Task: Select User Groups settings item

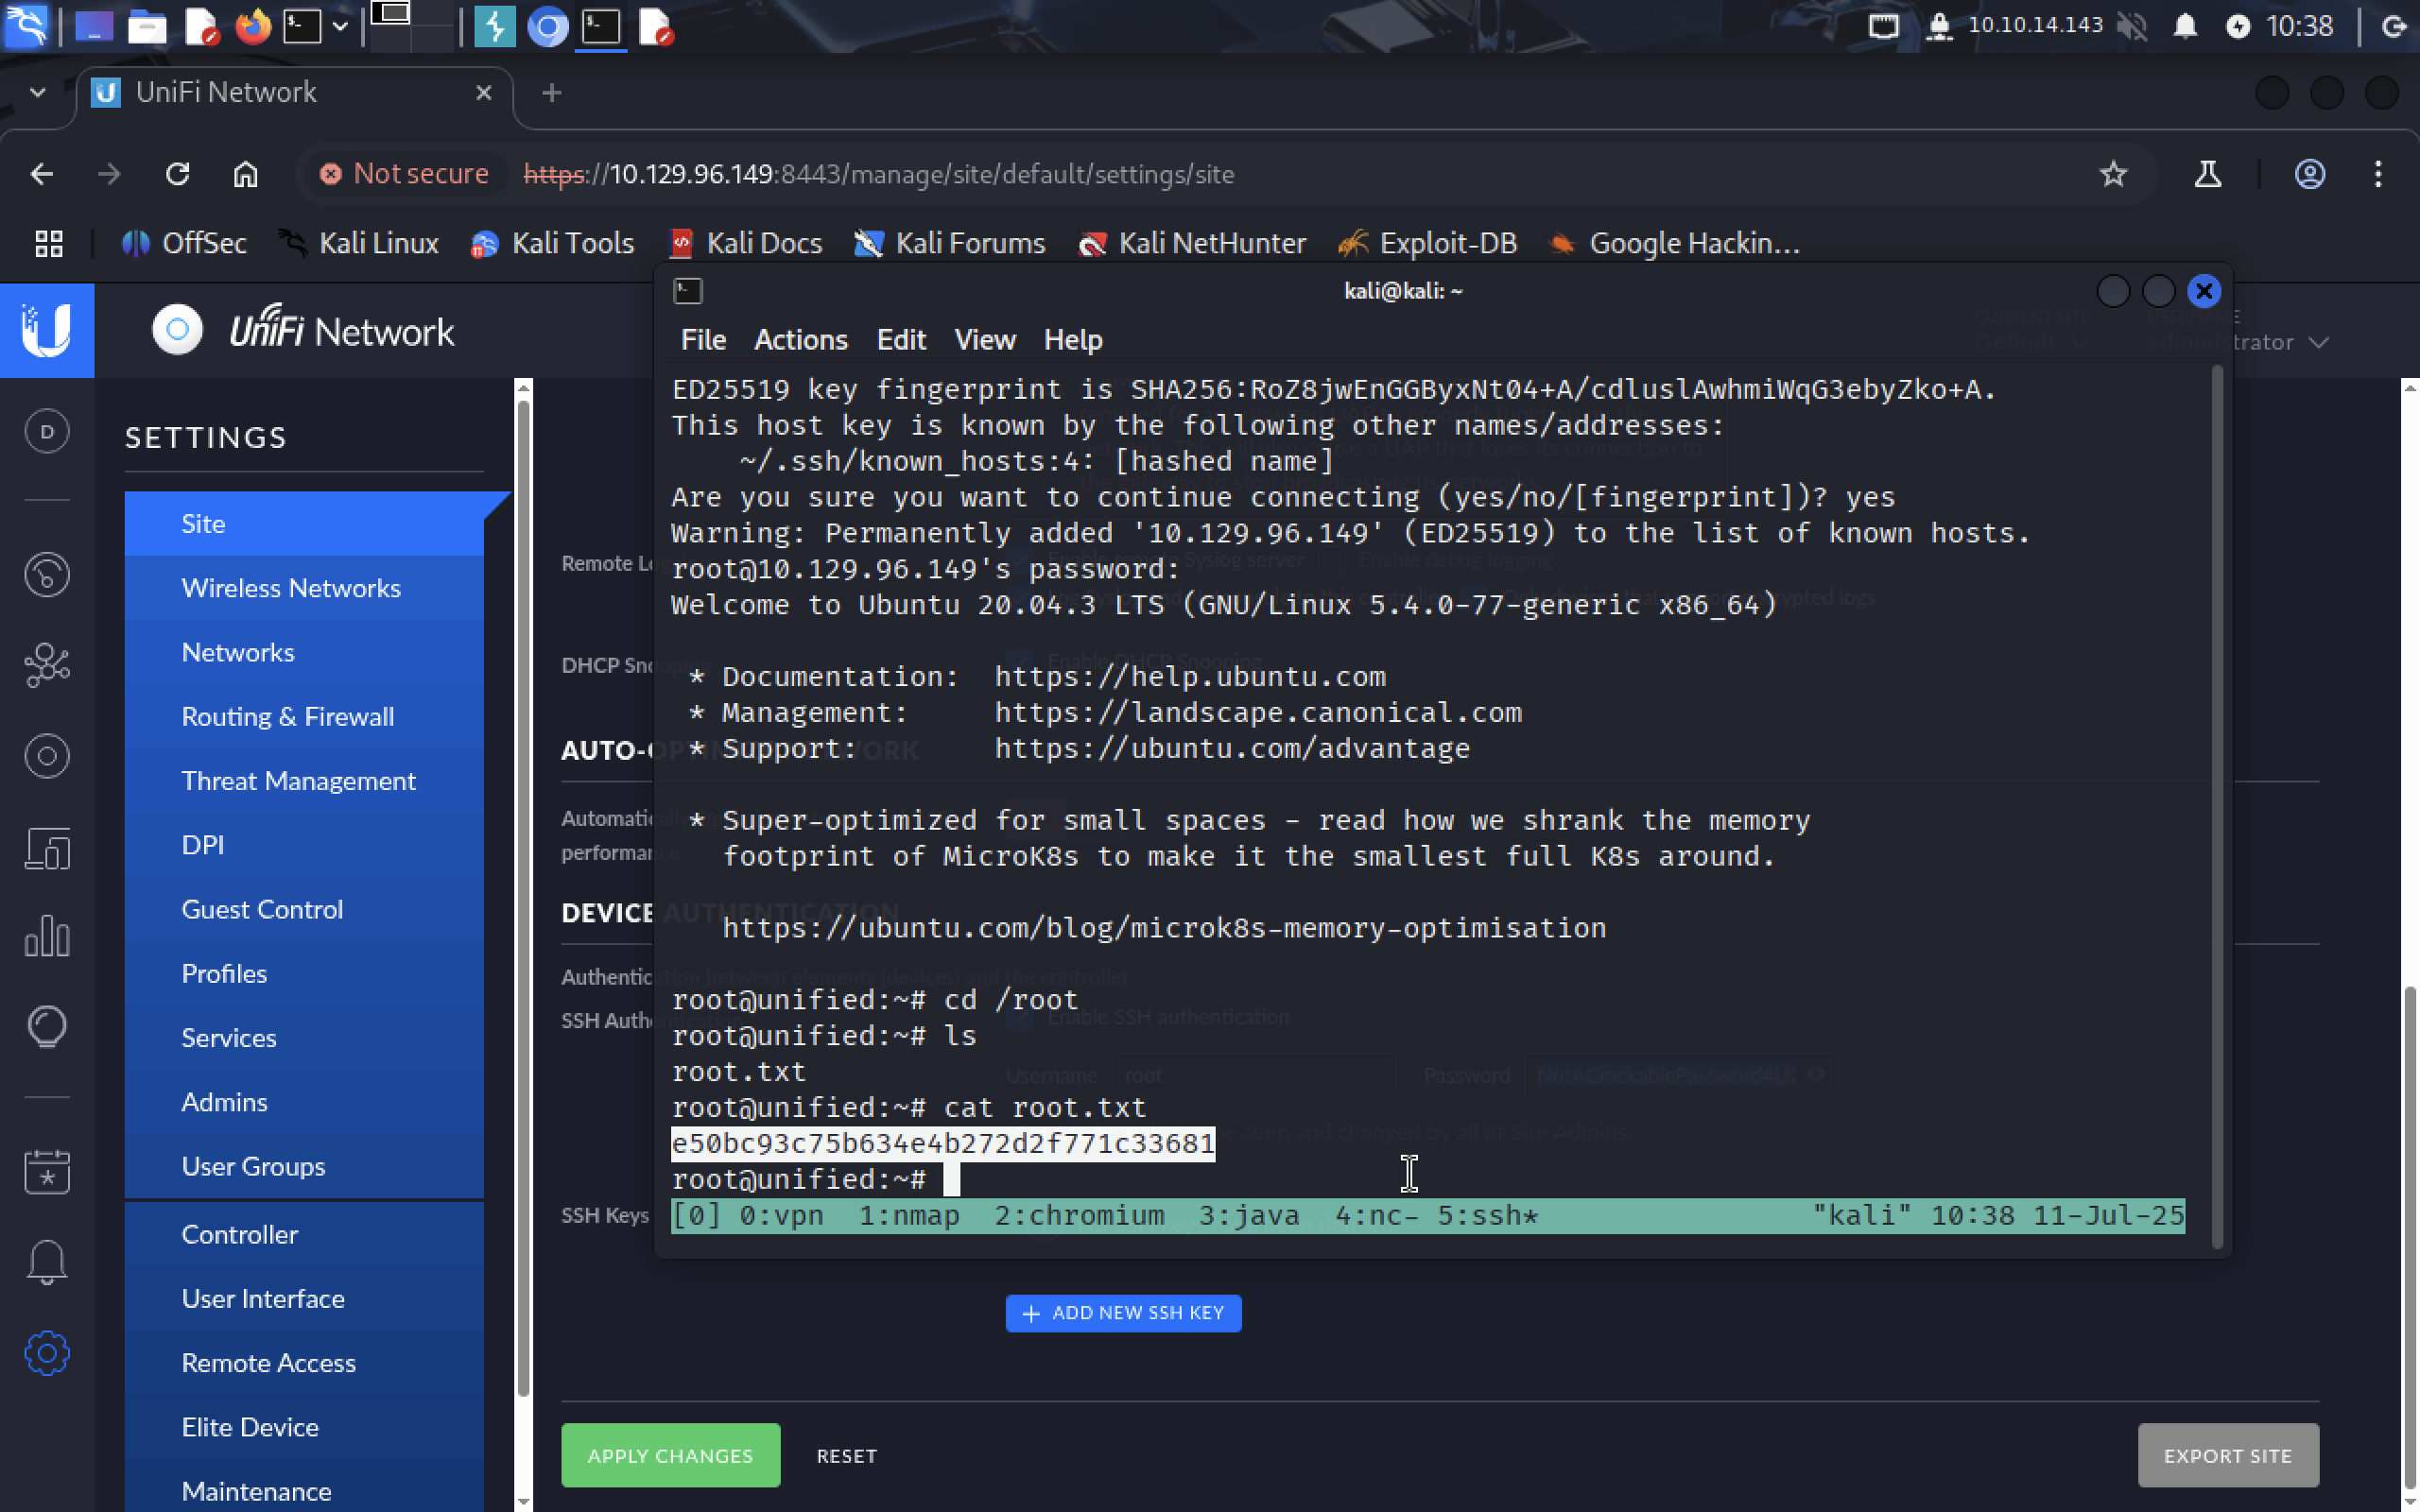Action: [x=304, y=1166]
